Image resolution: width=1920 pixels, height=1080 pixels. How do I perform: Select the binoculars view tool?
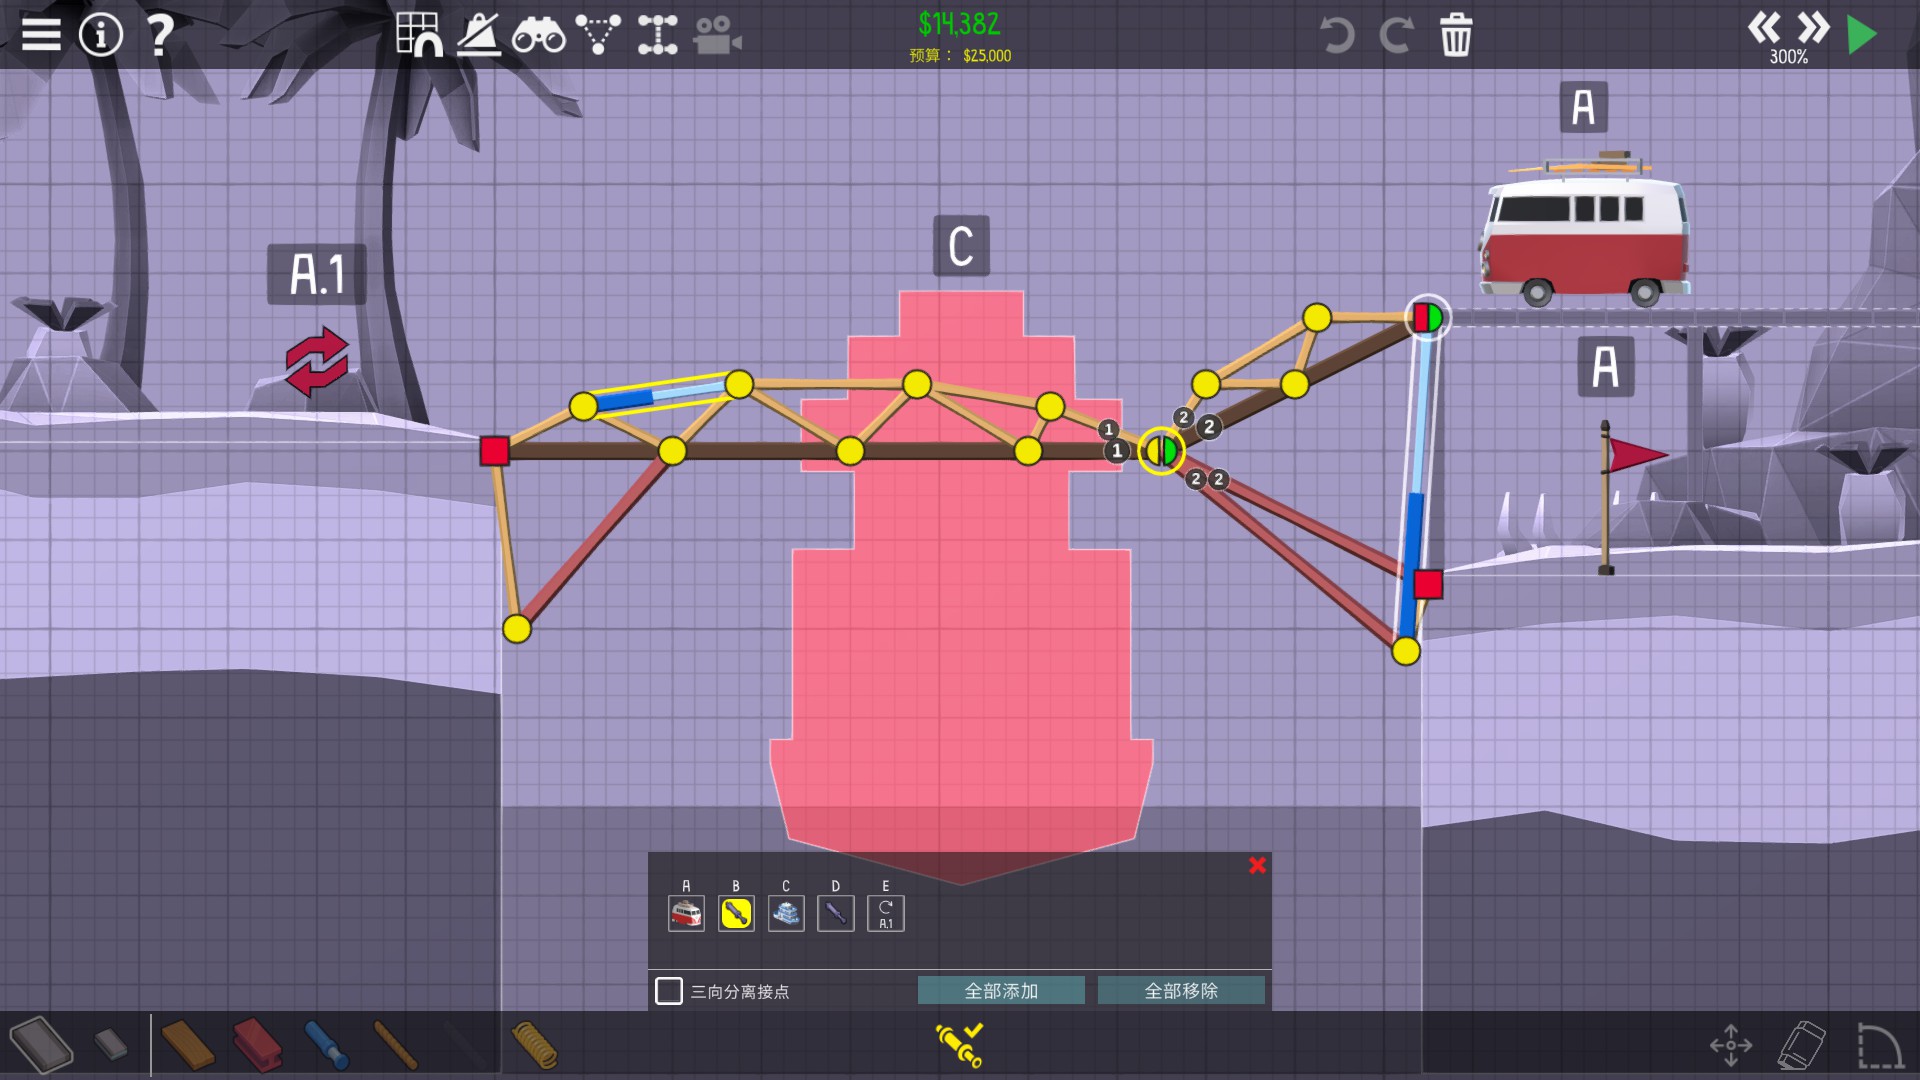point(538,35)
